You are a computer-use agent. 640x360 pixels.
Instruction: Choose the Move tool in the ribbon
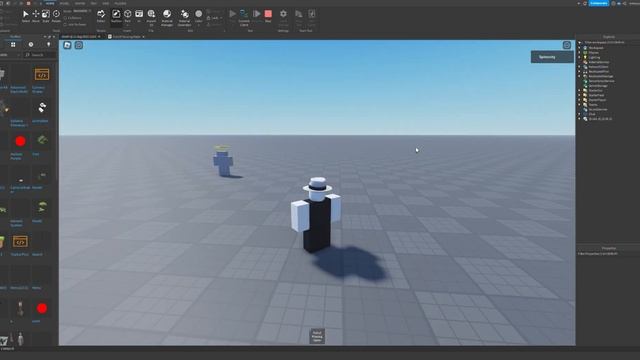click(x=36, y=16)
